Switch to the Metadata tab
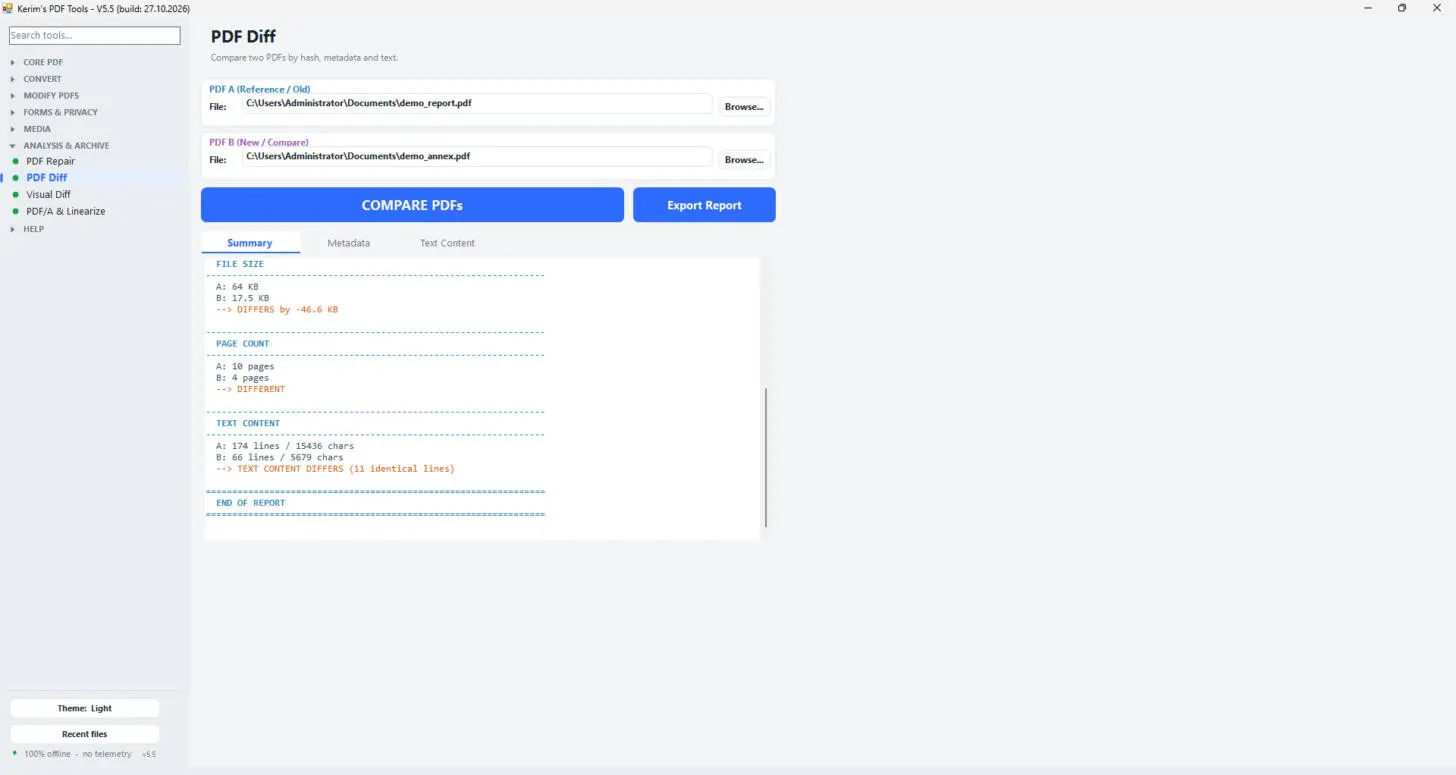This screenshot has height=775, width=1456. (x=348, y=243)
